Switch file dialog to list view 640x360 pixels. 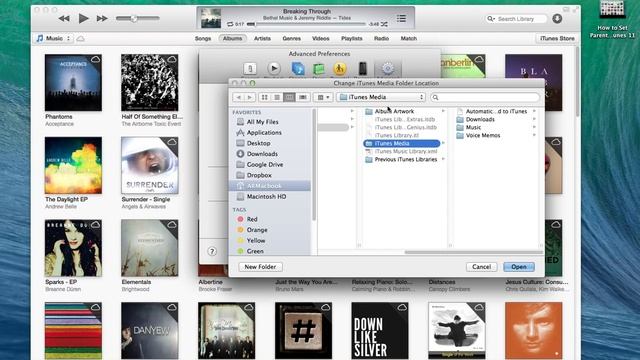coord(277,97)
